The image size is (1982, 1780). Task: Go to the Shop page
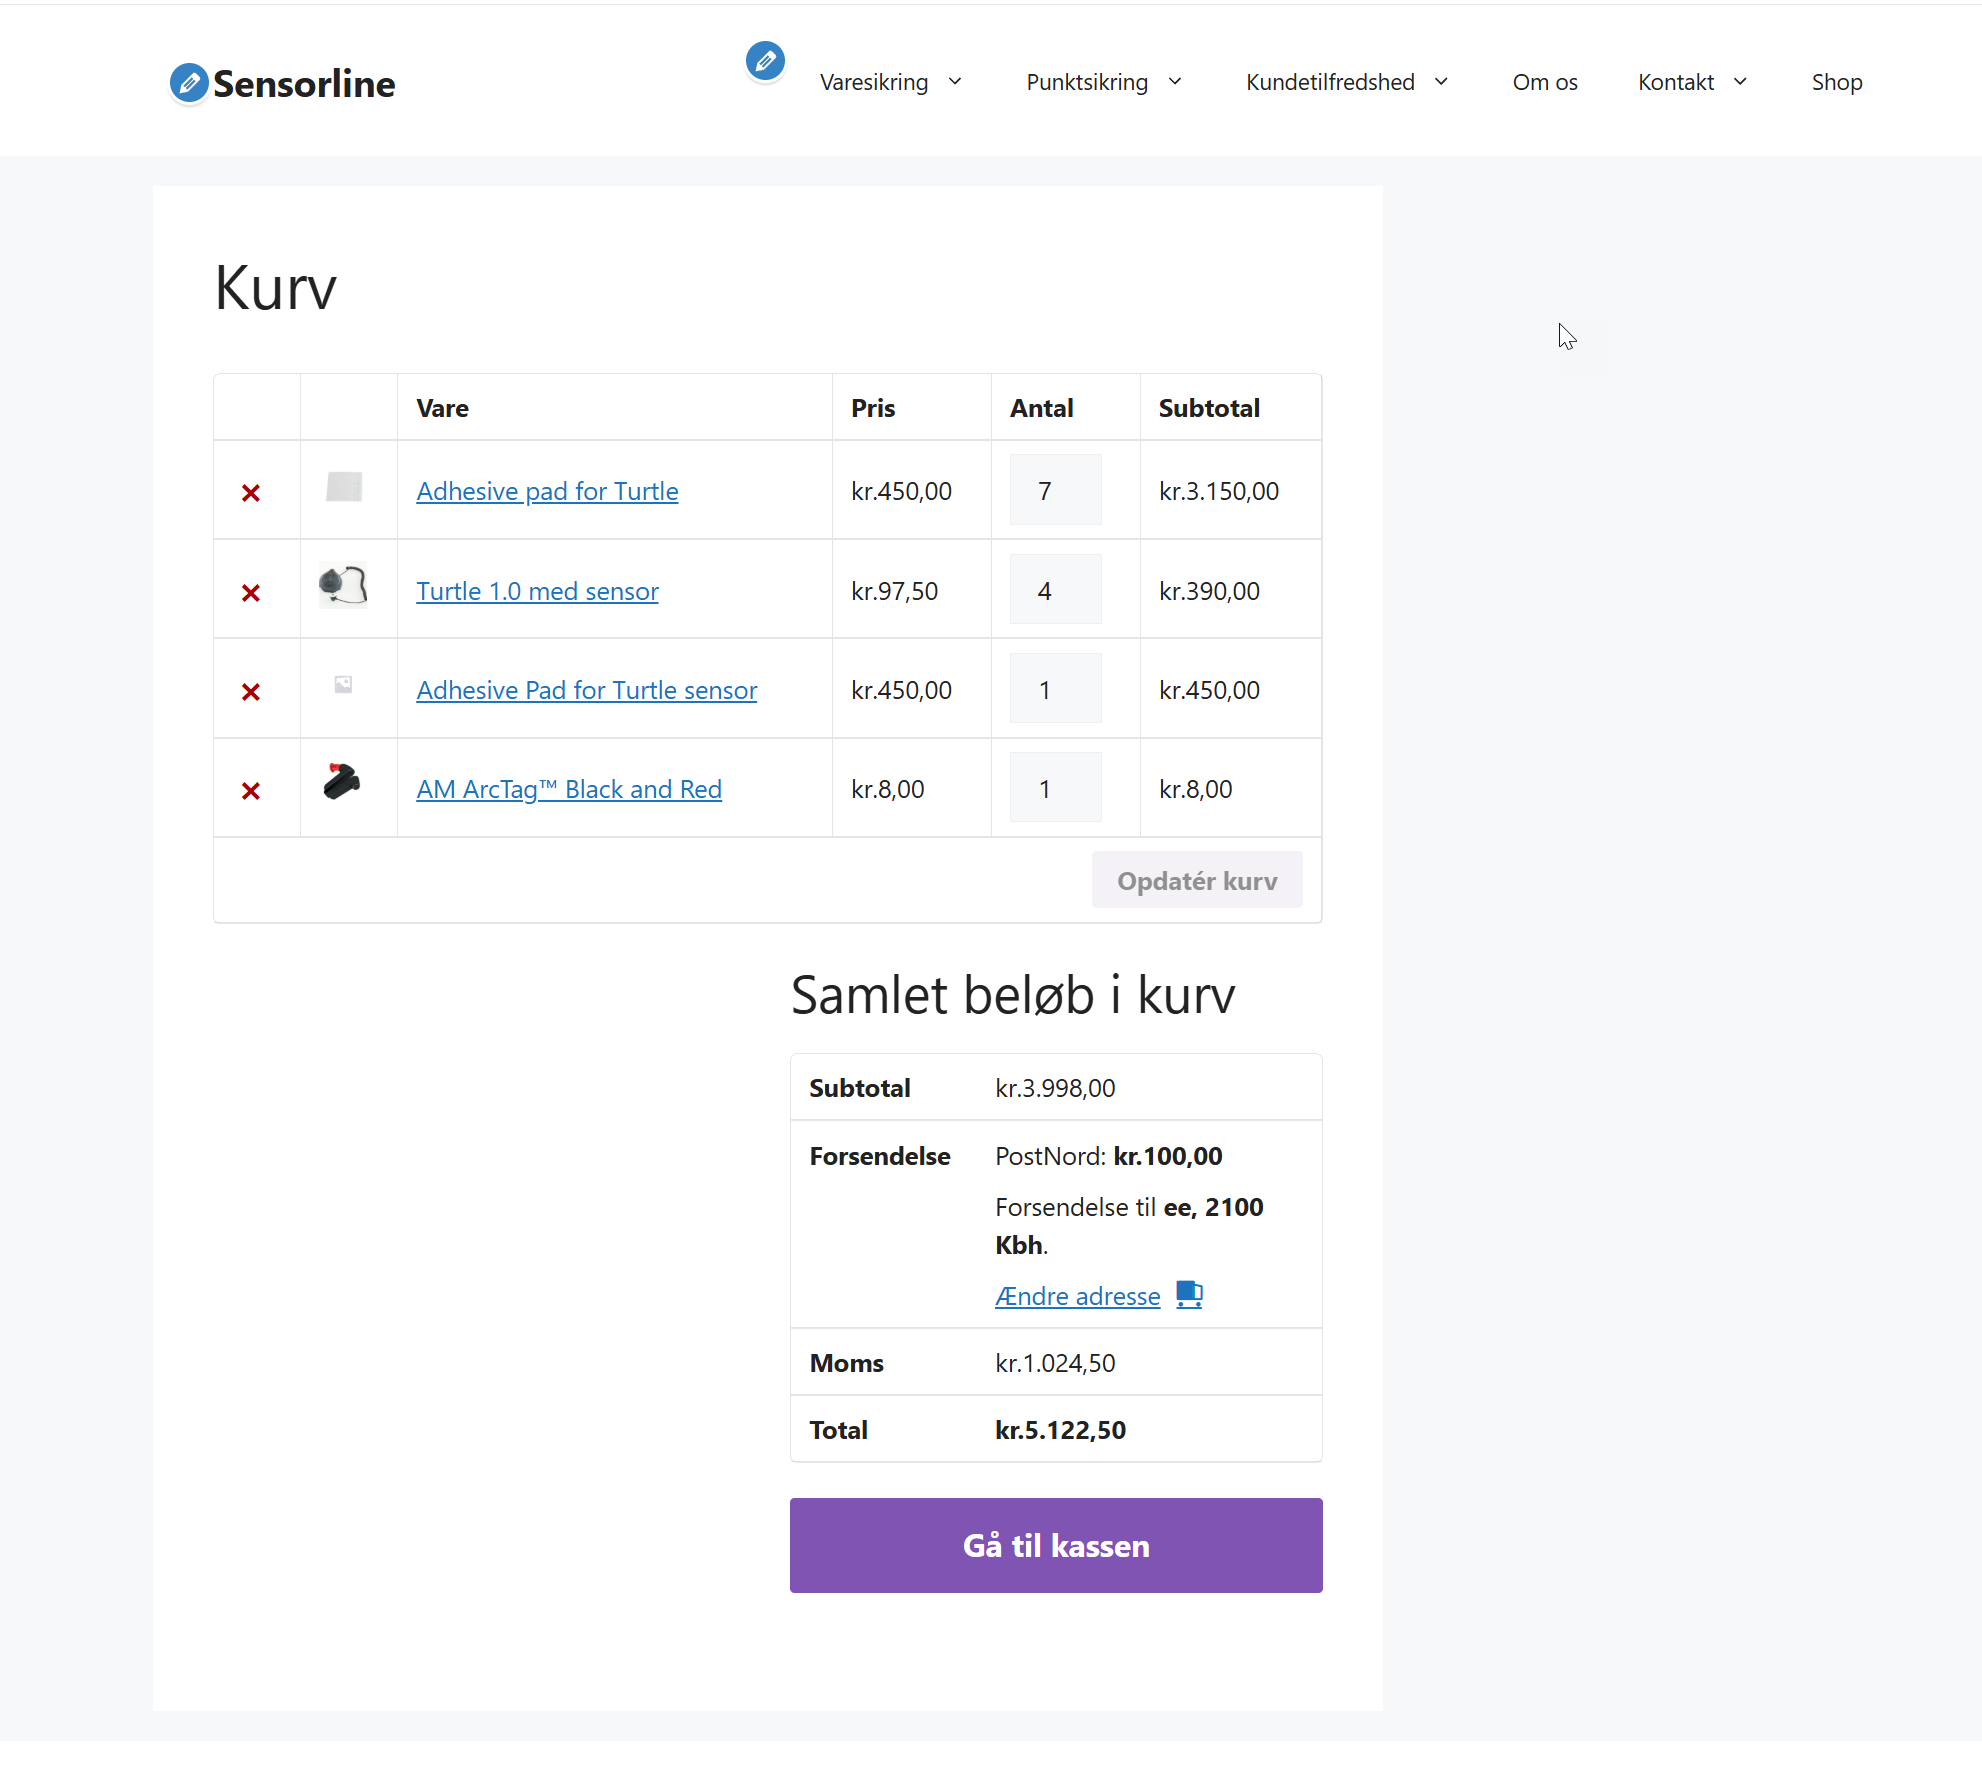pos(1837,82)
